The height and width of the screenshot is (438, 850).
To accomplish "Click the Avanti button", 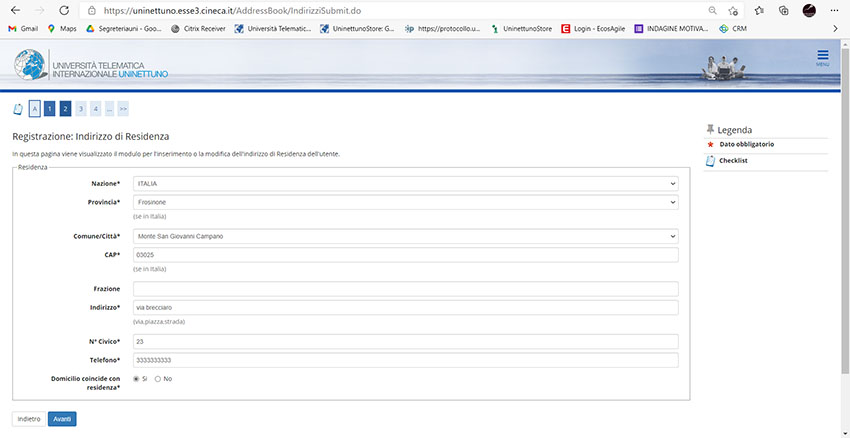I will point(62,419).
